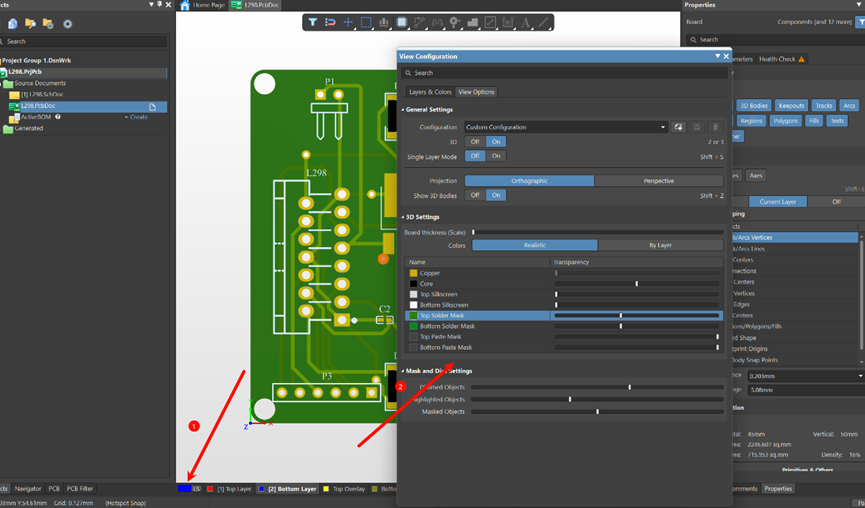Click the document icon on L298.PcbDoc row
The image size is (865, 508).
153,106
